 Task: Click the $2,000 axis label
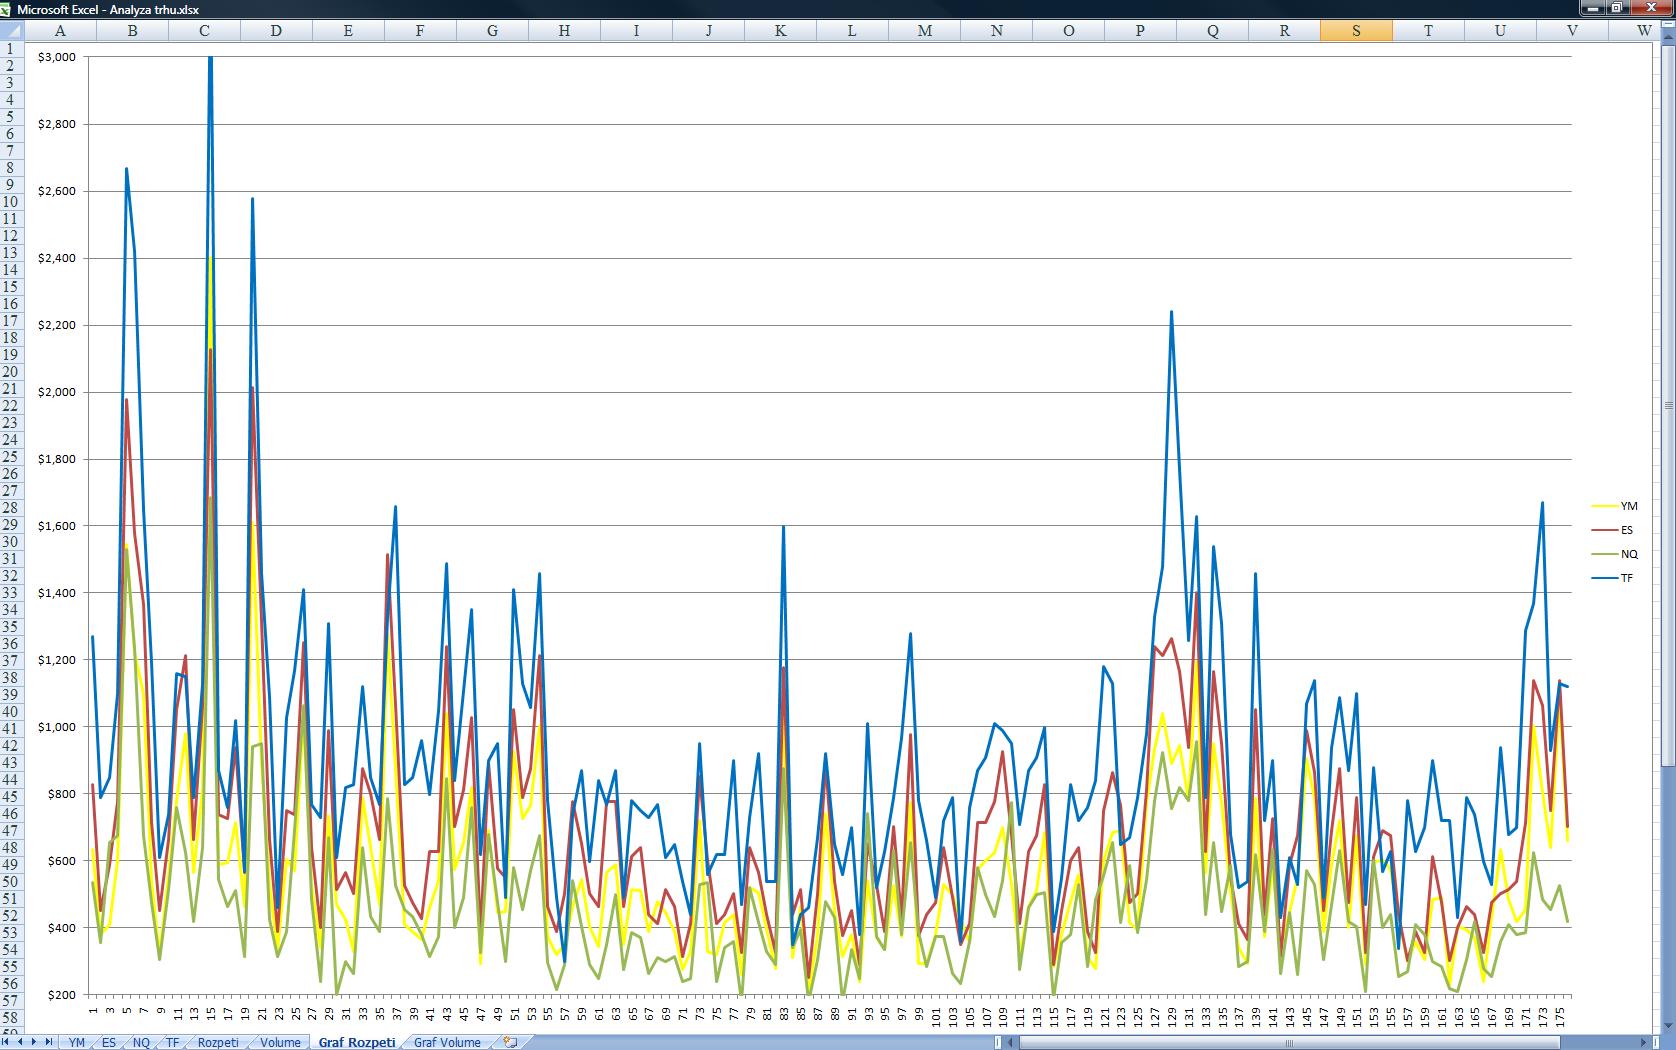(x=57, y=392)
